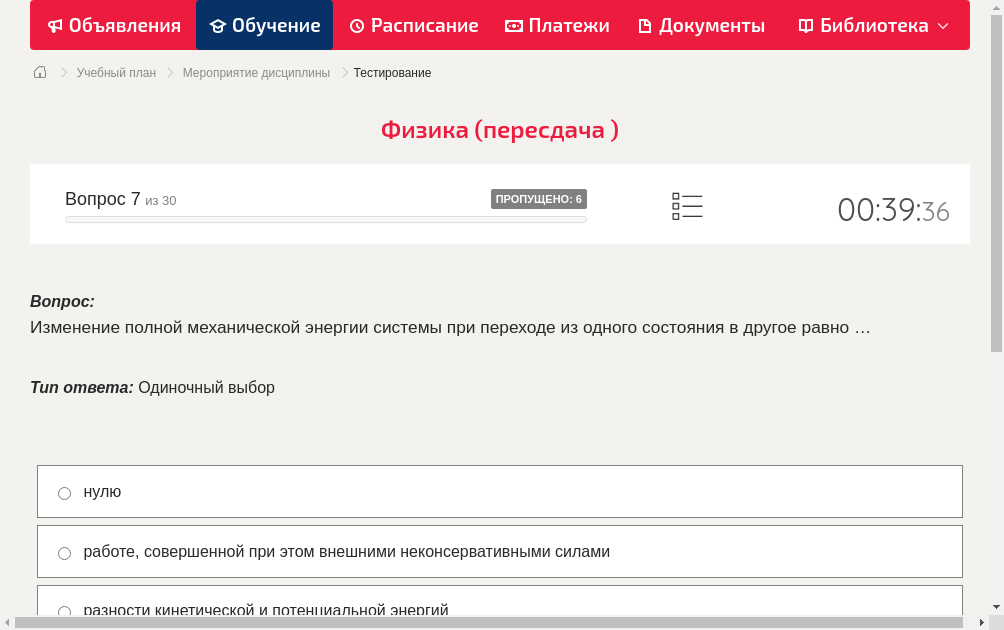The width and height of the screenshot is (1004, 630).
Task: Click the bottom-left scroll arrow
Action: pos(8,621)
